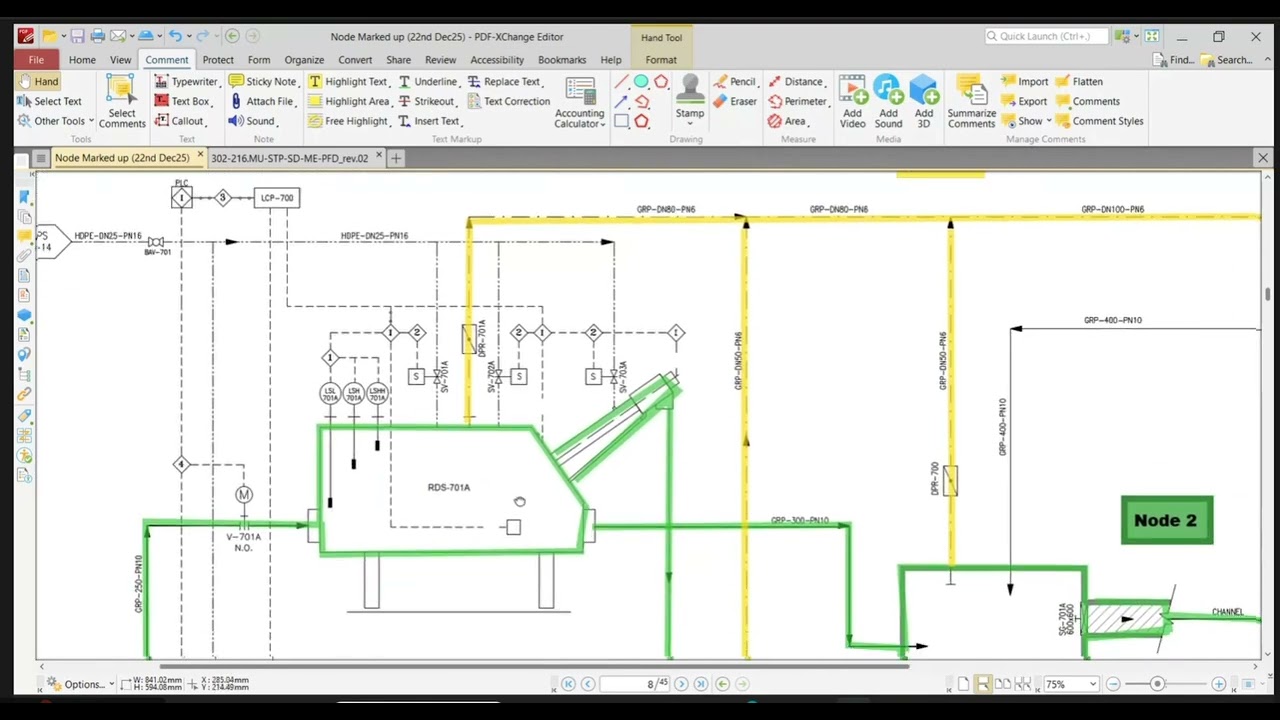Pick the Text Box tool
The image size is (1280, 720).
182,101
